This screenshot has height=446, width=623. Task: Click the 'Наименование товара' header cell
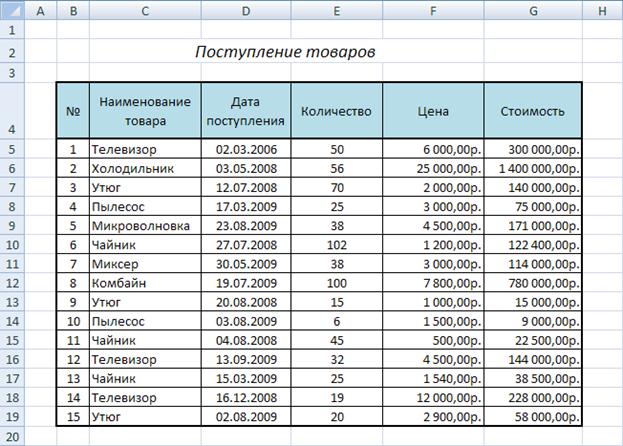pyautogui.click(x=145, y=111)
